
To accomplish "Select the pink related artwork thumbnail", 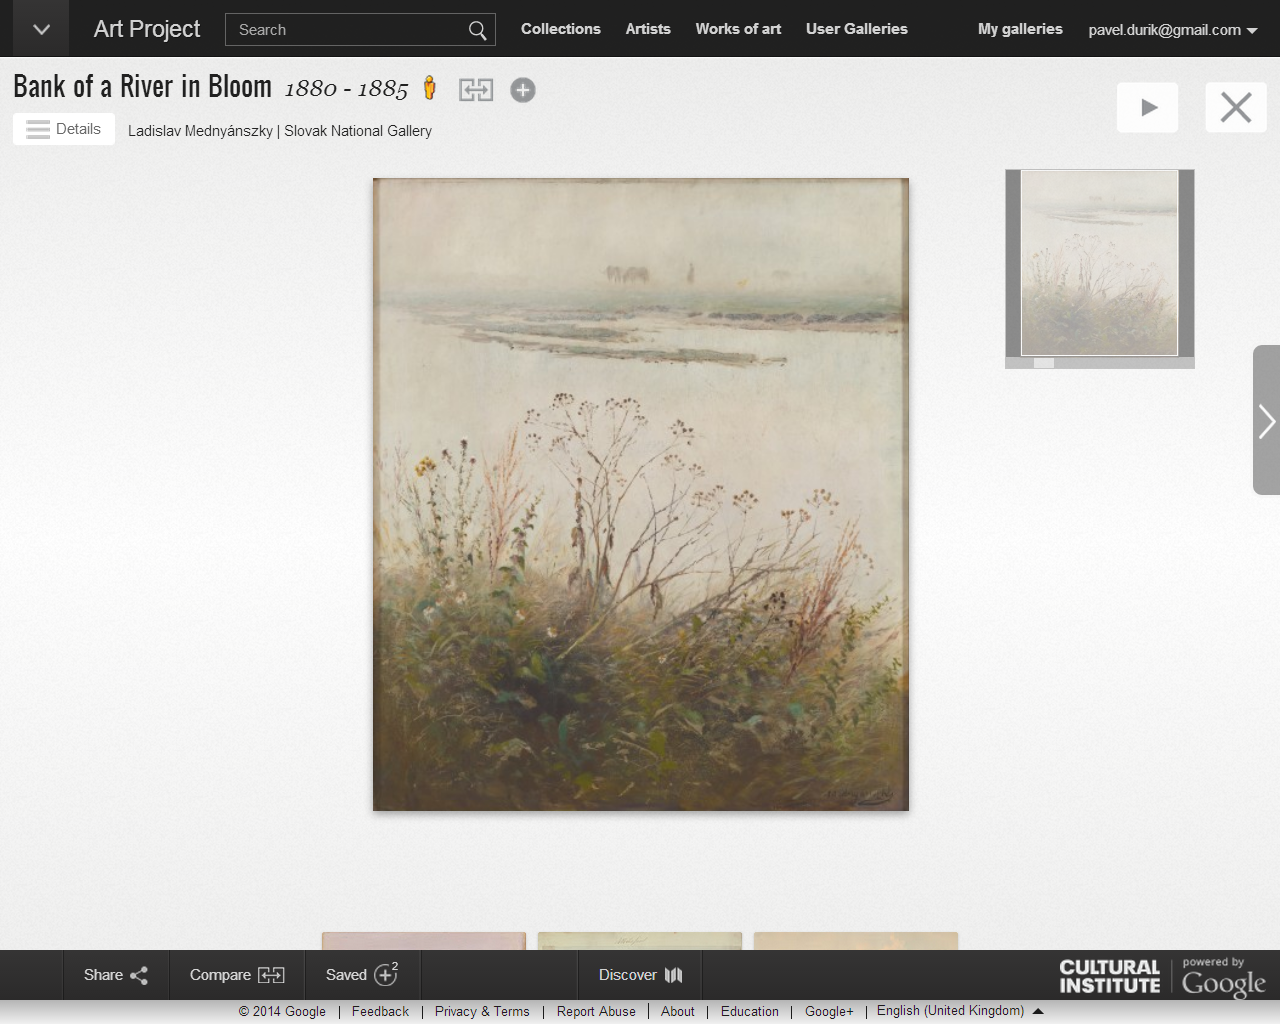I will click(x=424, y=941).
